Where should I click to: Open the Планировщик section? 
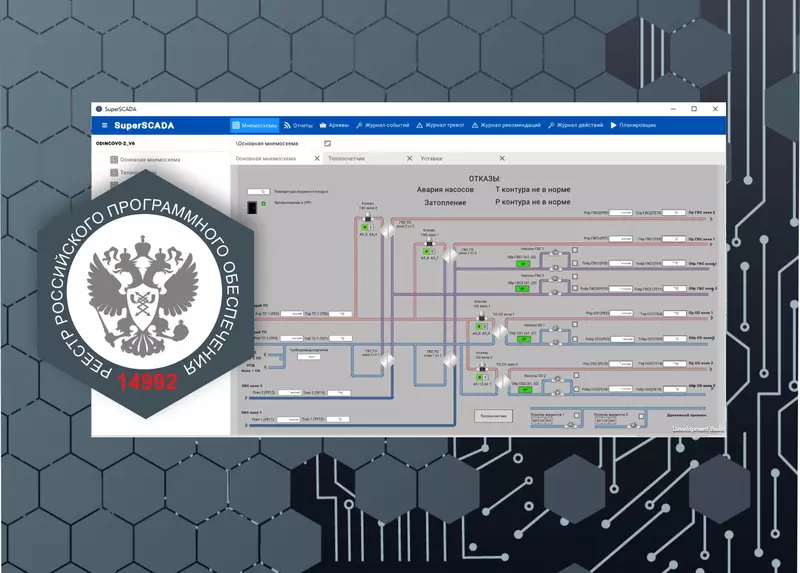tap(633, 126)
